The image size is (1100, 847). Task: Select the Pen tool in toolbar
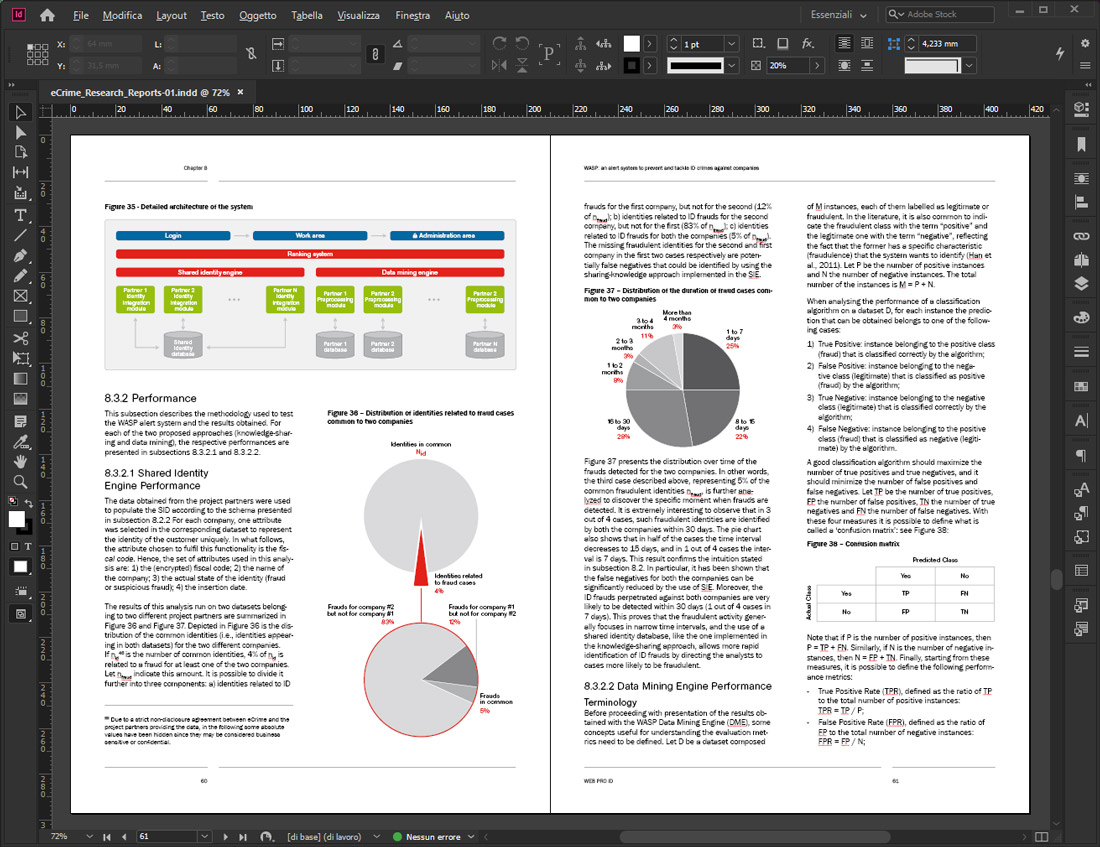pyautogui.click(x=20, y=256)
